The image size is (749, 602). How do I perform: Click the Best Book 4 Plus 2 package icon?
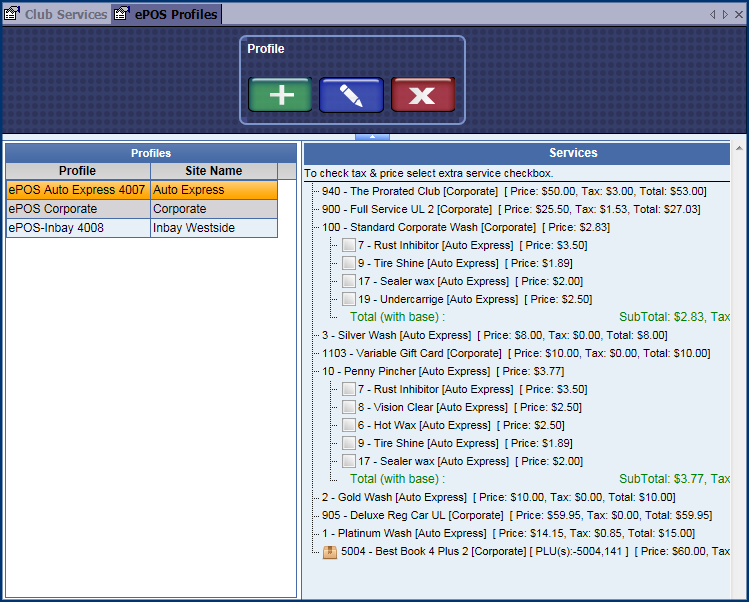[x=330, y=552]
